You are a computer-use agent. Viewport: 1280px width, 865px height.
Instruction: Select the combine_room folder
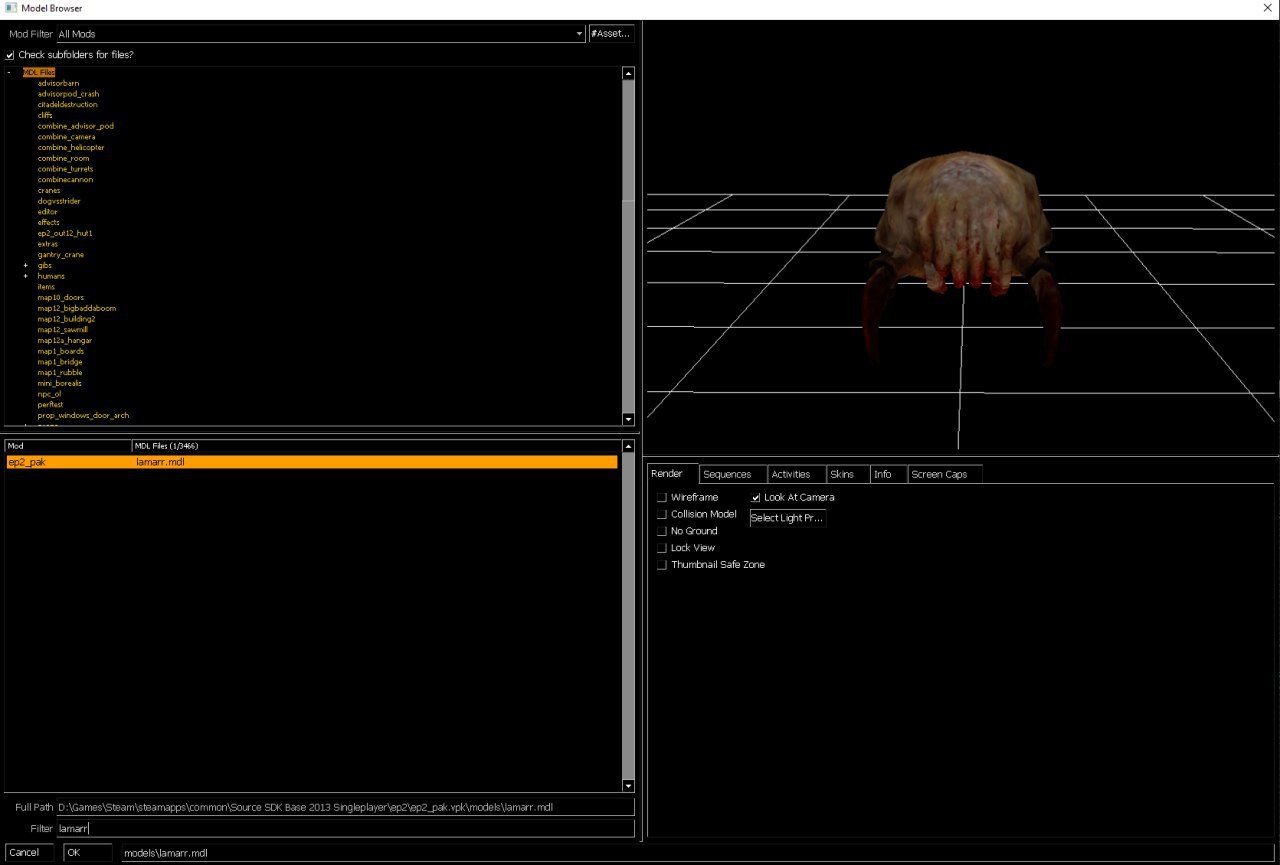tap(63, 158)
